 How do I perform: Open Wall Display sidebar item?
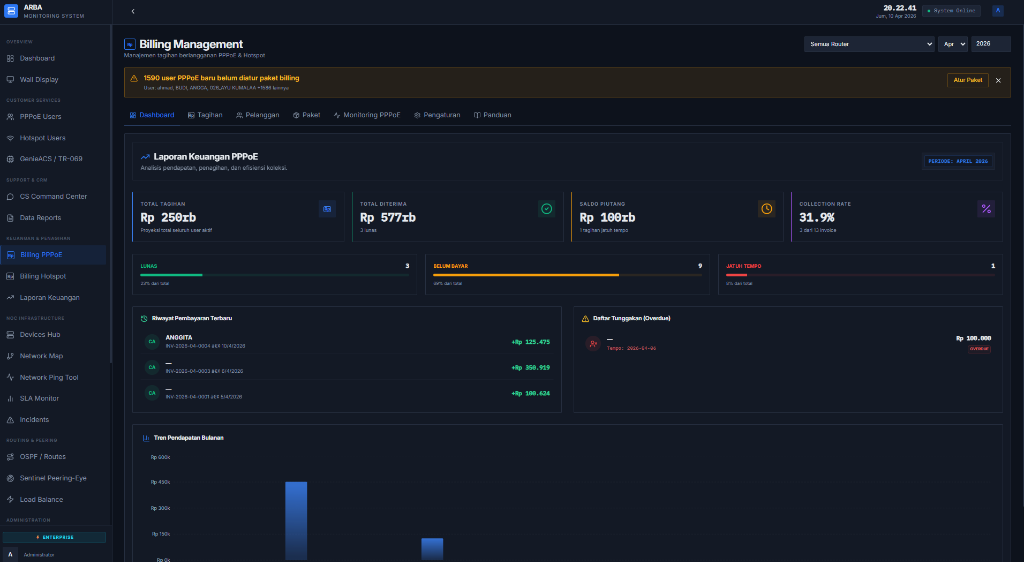coord(39,80)
